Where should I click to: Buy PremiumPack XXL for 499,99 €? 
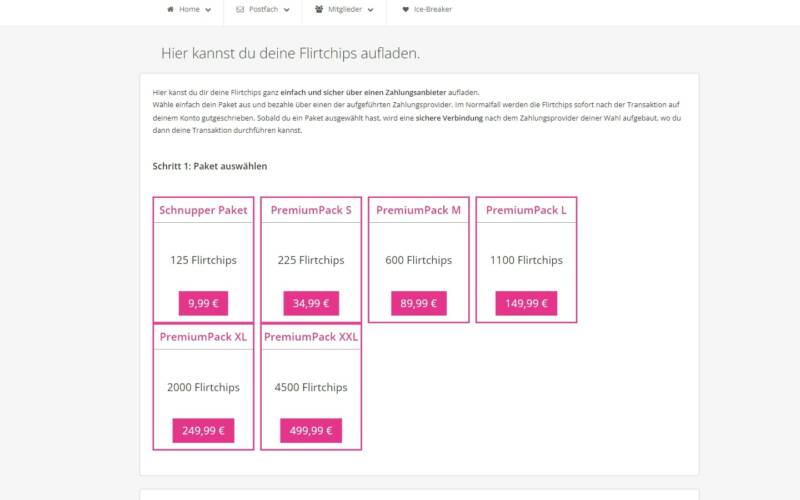[x=311, y=431]
